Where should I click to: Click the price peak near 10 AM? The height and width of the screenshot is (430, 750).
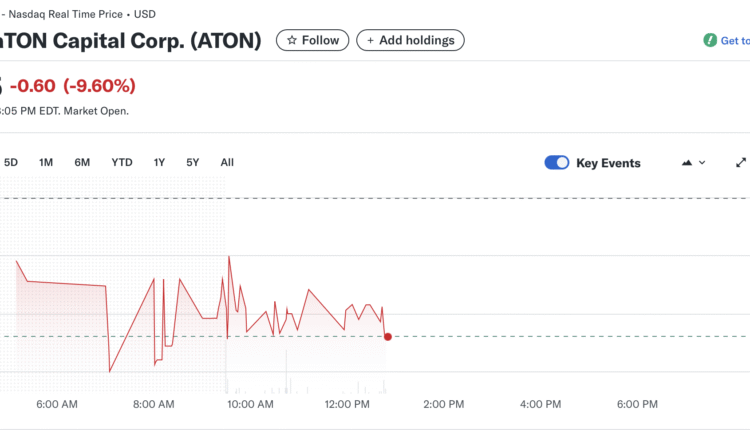tap(230, 257)
